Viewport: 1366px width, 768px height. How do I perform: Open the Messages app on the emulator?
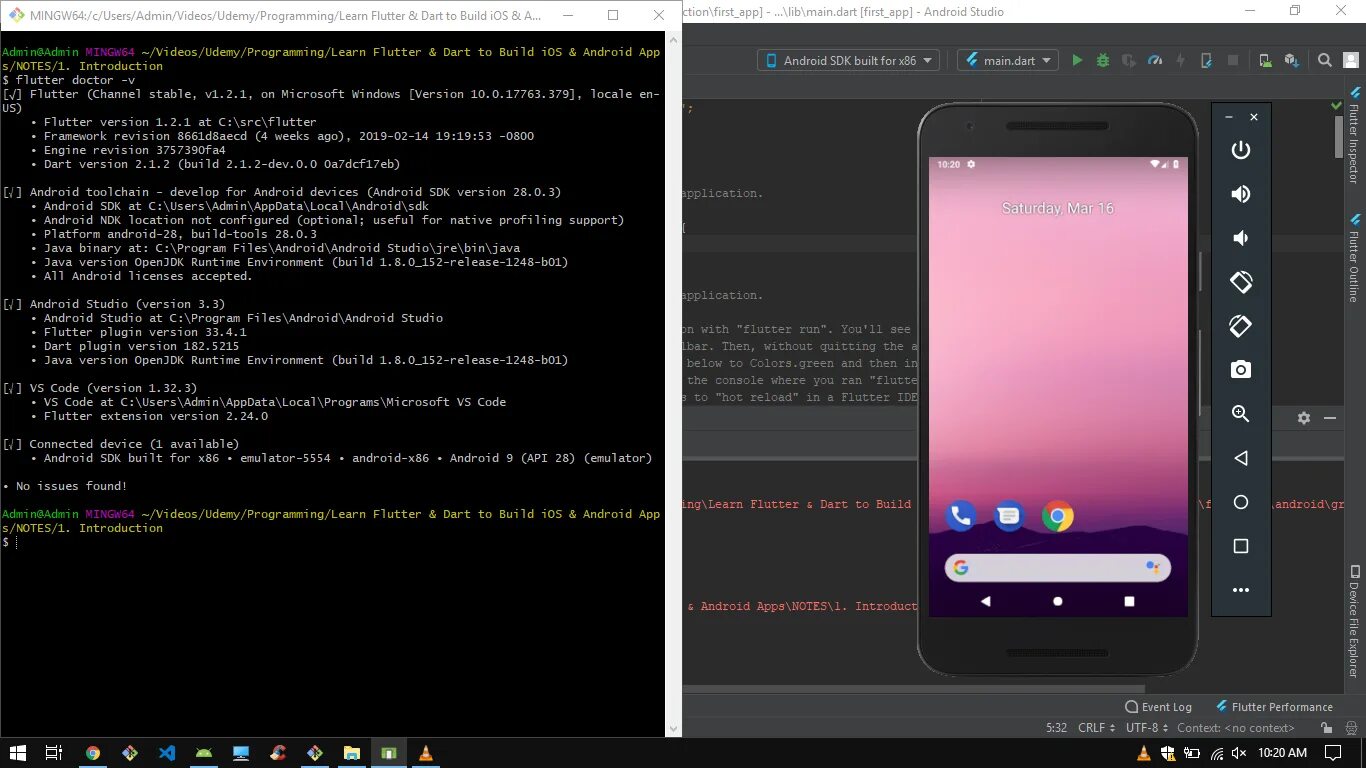[1009, 516]
